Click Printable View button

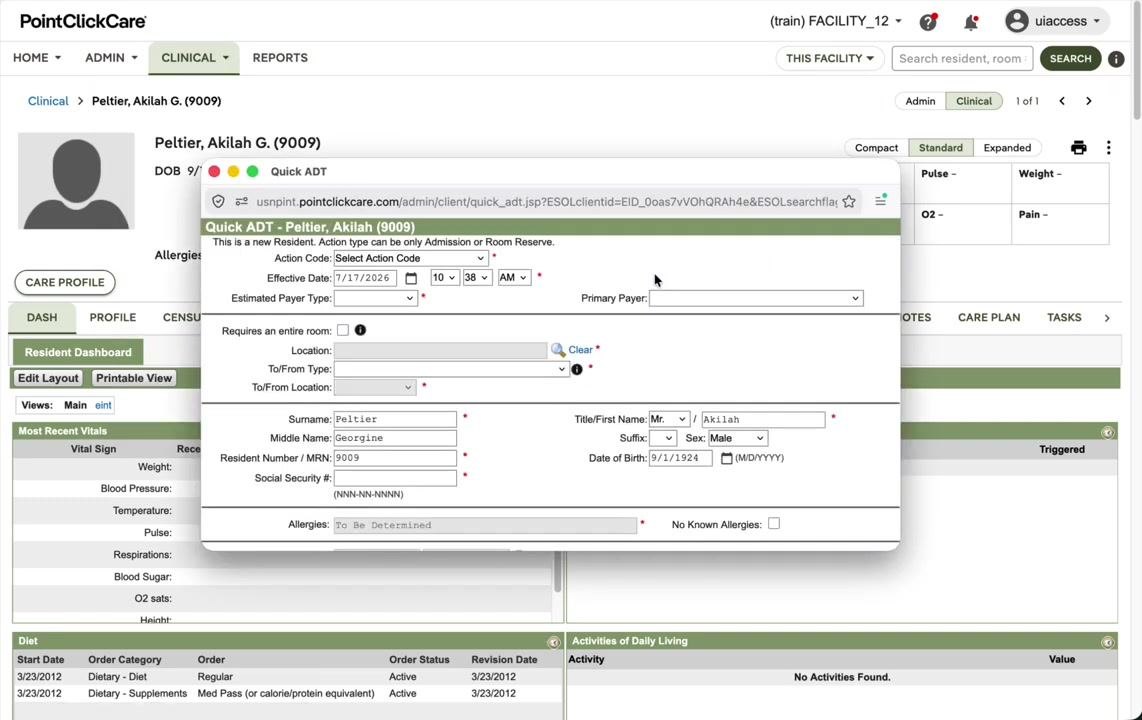(x=134, y=378)
